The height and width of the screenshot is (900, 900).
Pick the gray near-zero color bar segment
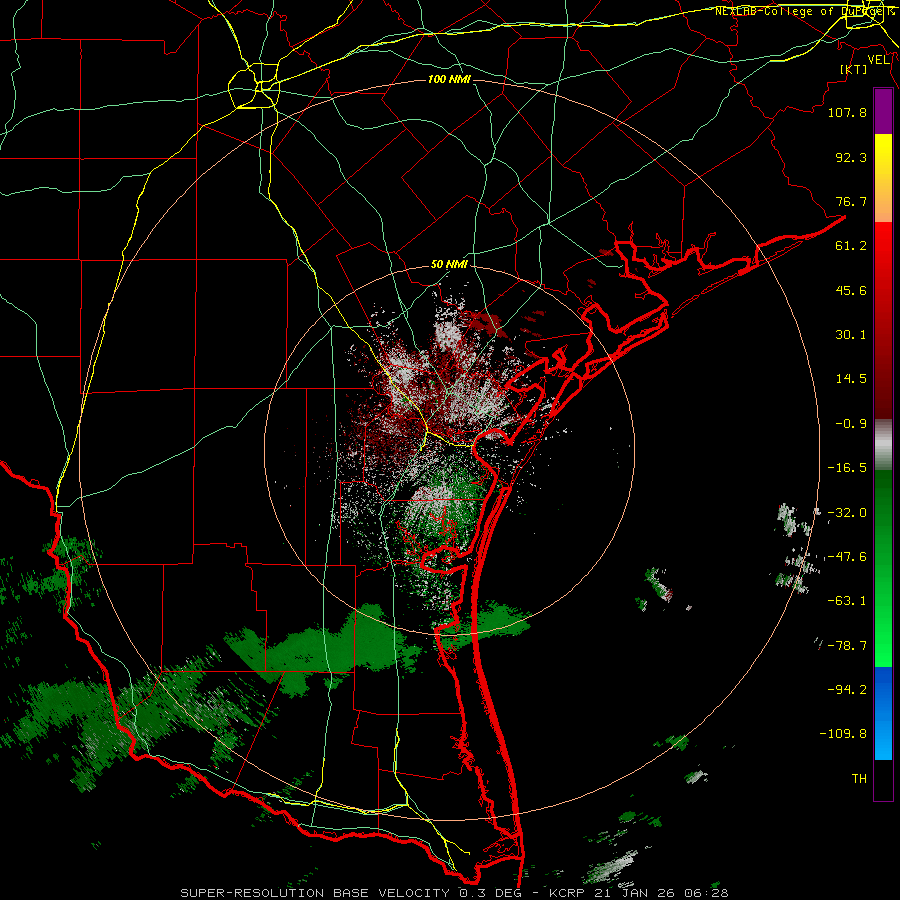click(x=883, y=445)
